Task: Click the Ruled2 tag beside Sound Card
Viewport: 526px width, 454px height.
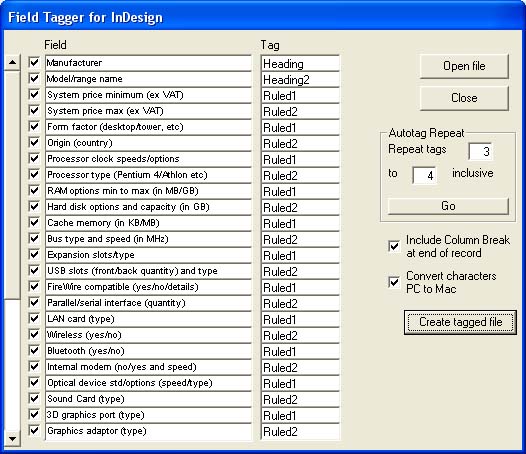Action: pyautogui.click(x=300, y=399)
